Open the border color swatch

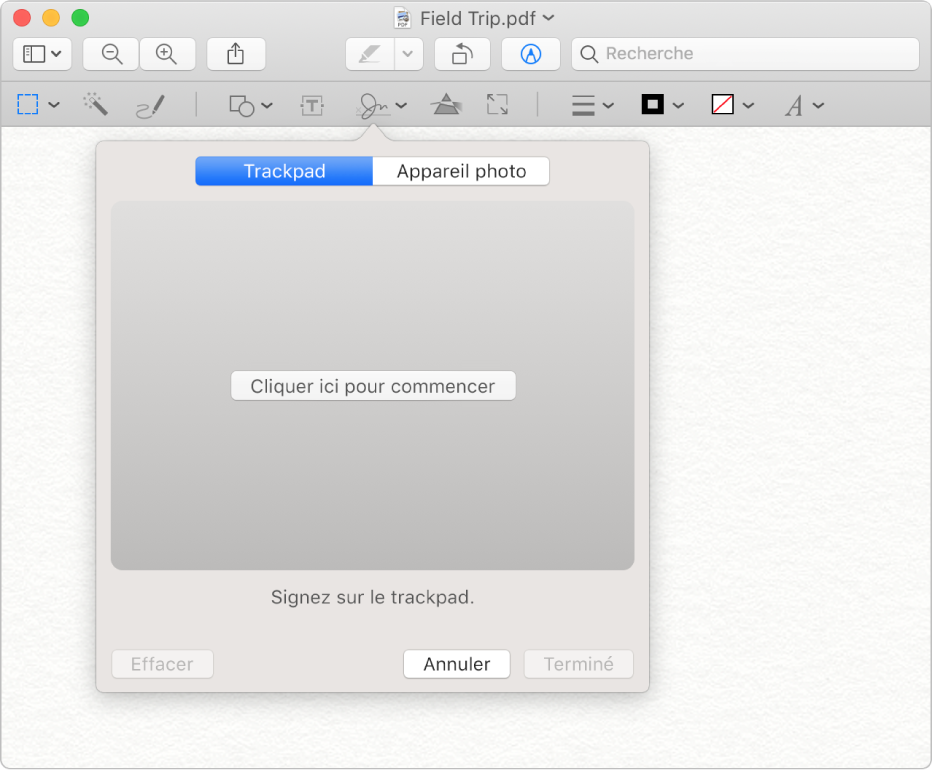point(662,105)
